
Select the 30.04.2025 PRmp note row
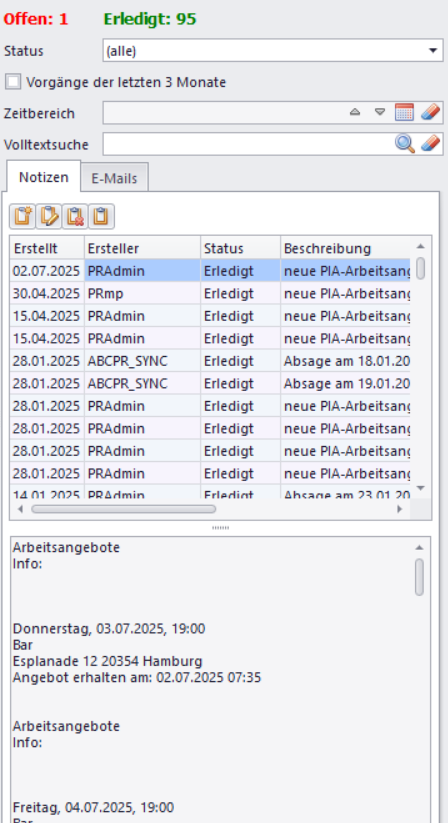click(x=210, y=293)
